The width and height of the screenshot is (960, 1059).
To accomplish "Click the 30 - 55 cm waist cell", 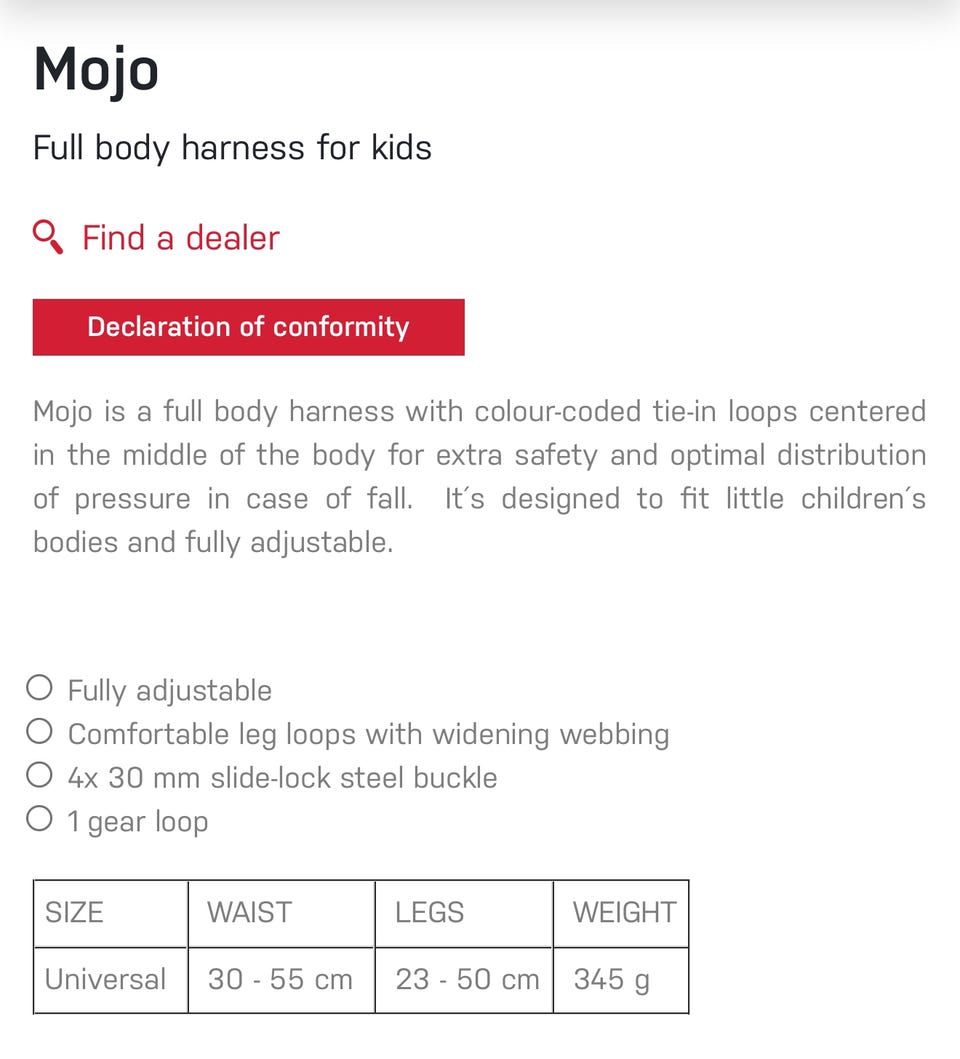I will pyautogui.click(x=280, y=979).
